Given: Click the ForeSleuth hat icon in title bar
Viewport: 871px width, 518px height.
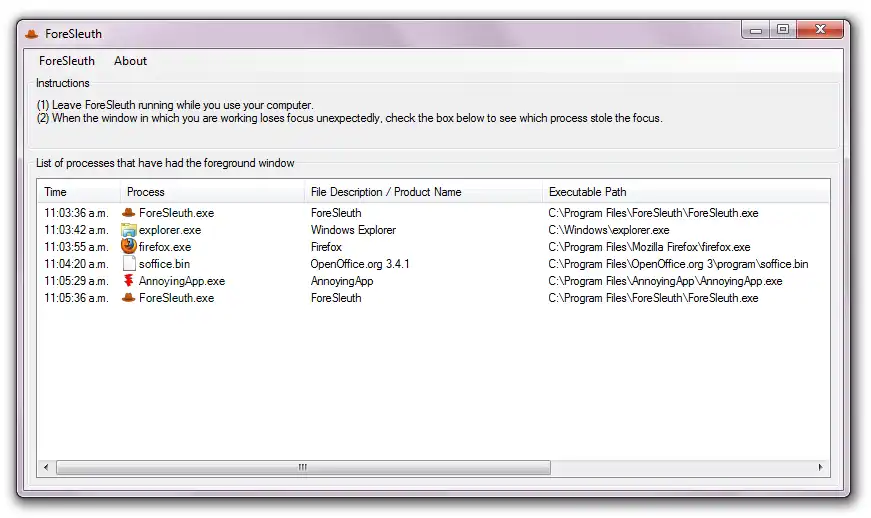Looking at the screenshot, I should tap(32, 34).
